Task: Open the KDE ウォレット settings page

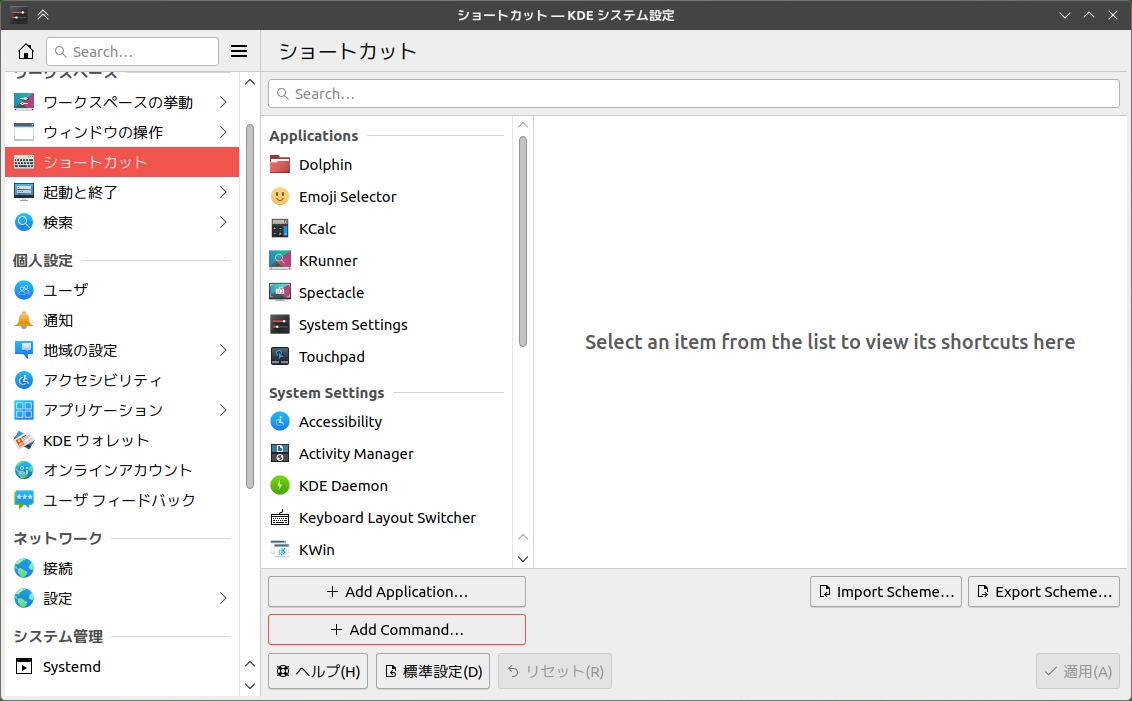Action: [x=122, y=440]
